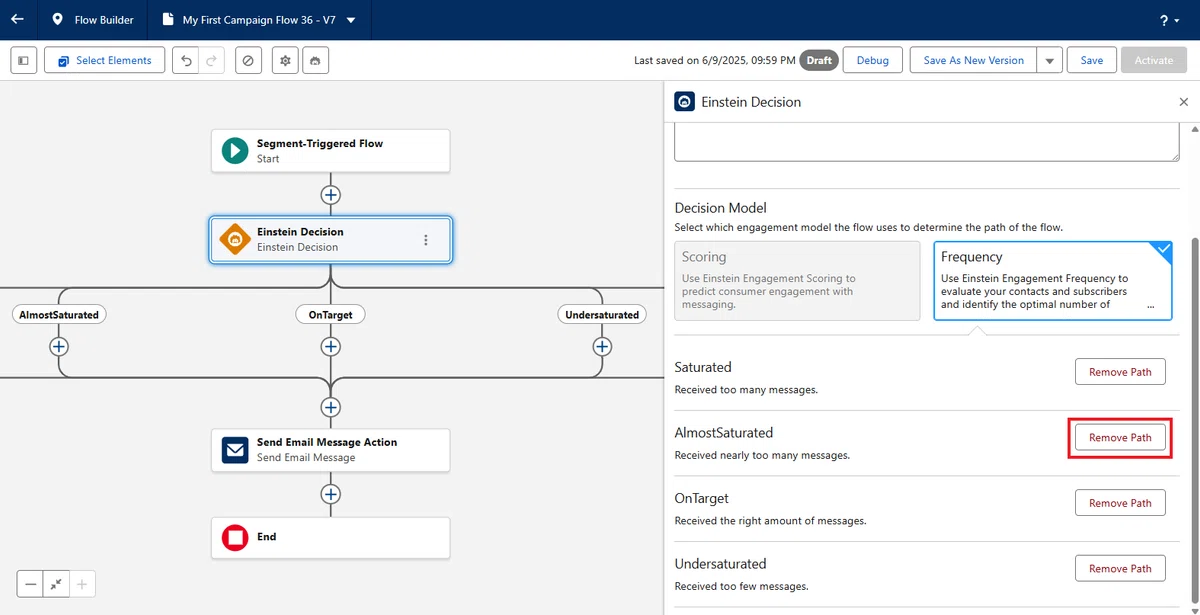Open the help question mark menu
Image resolution: width=1200 pixels, height=615 pixels.
click(x=1169, y=20)
